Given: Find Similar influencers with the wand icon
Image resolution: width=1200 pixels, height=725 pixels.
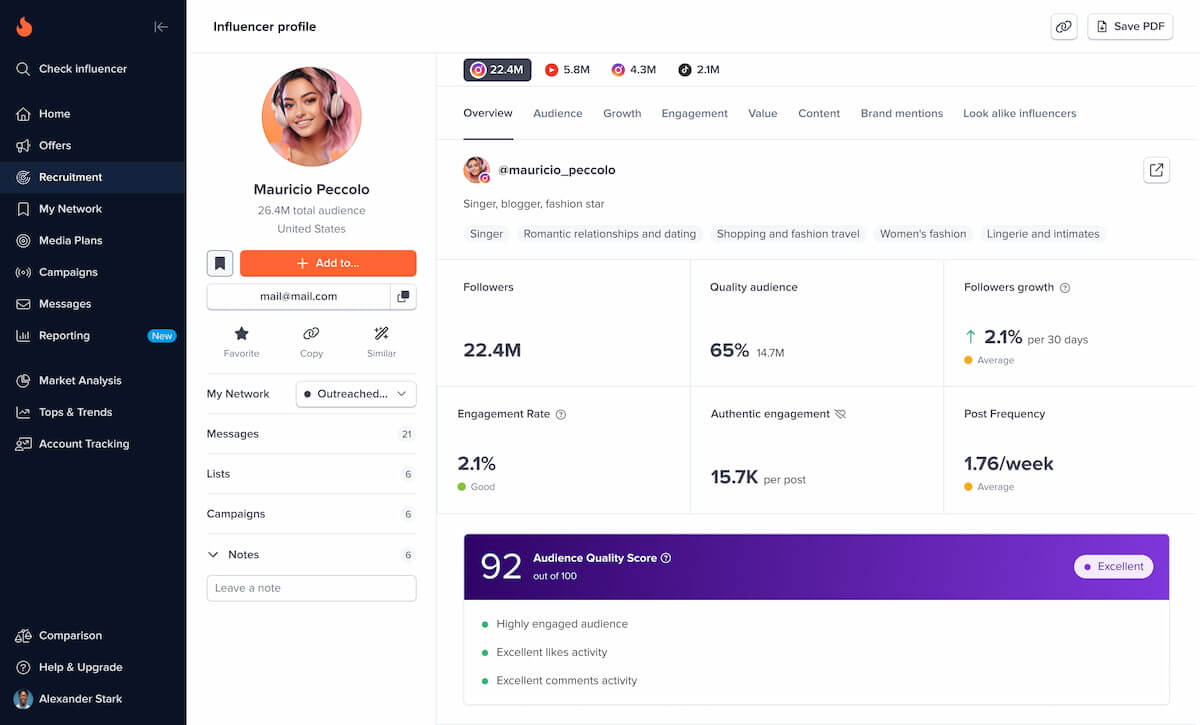Looking at the screenshot, I should pos(381,340).
